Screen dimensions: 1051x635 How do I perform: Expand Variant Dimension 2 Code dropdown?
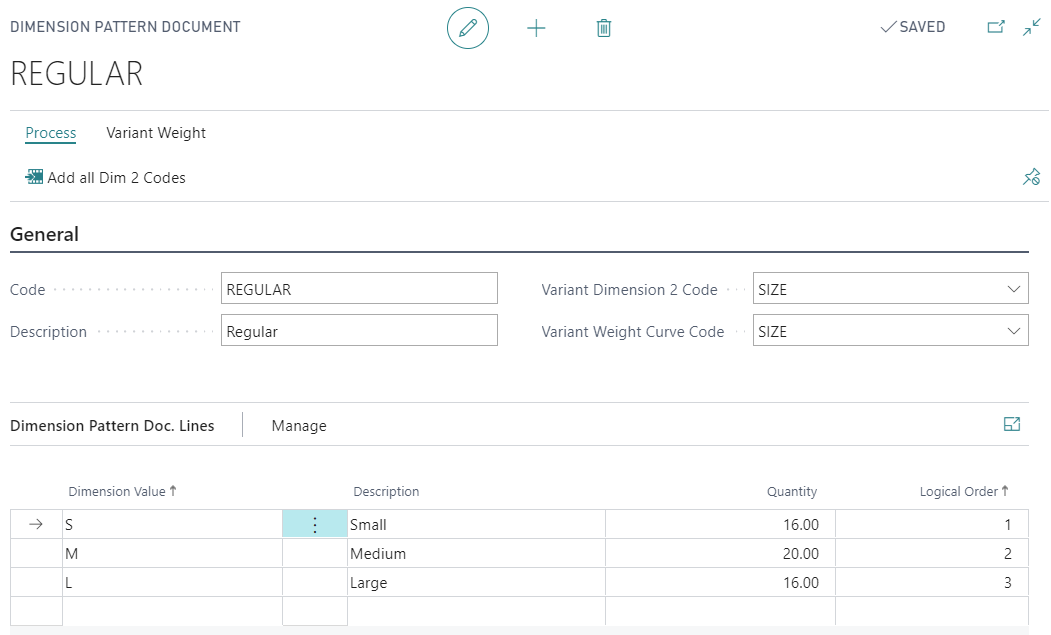(x=1014, y=290)
